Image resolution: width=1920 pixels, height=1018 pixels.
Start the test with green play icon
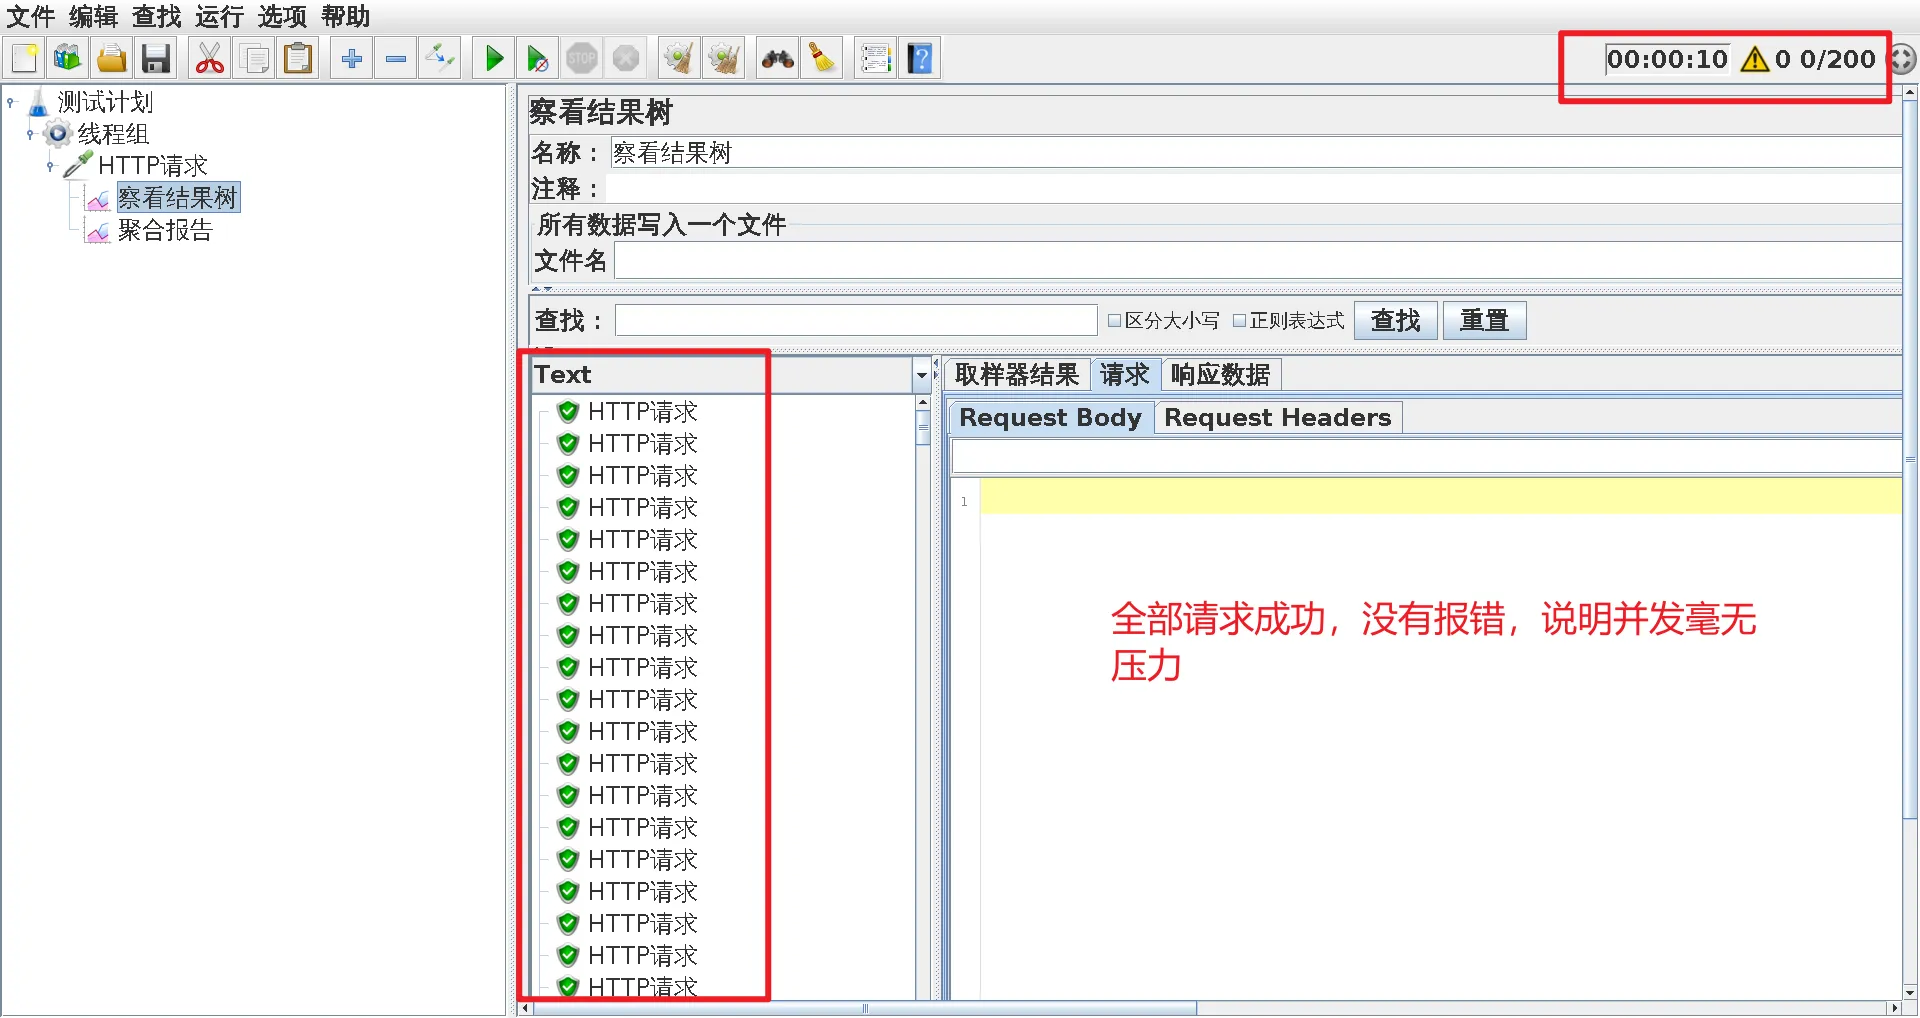pyautogui.click(x=494, y=59)
